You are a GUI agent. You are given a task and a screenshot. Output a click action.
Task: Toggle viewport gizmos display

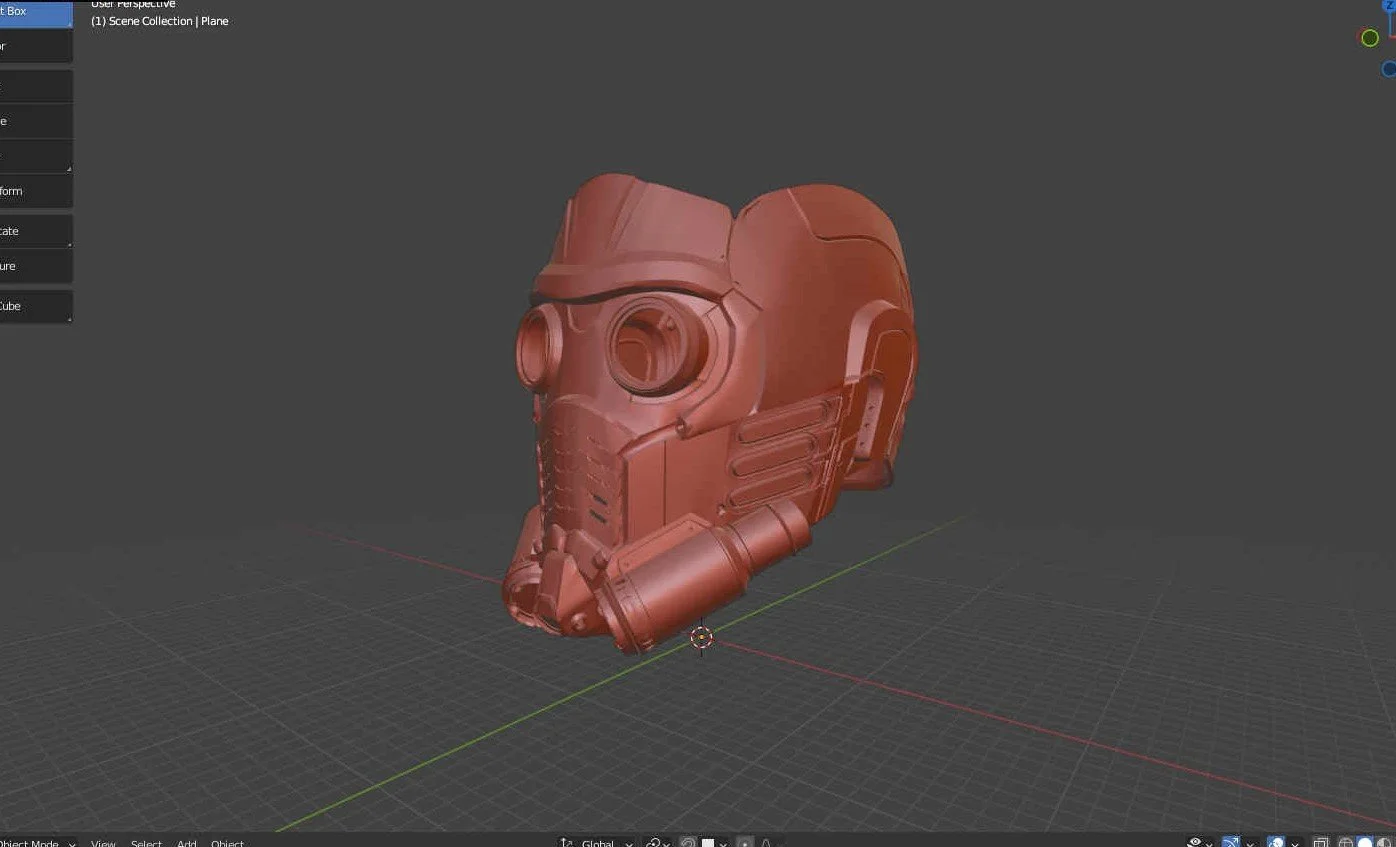coord(1231,842)
